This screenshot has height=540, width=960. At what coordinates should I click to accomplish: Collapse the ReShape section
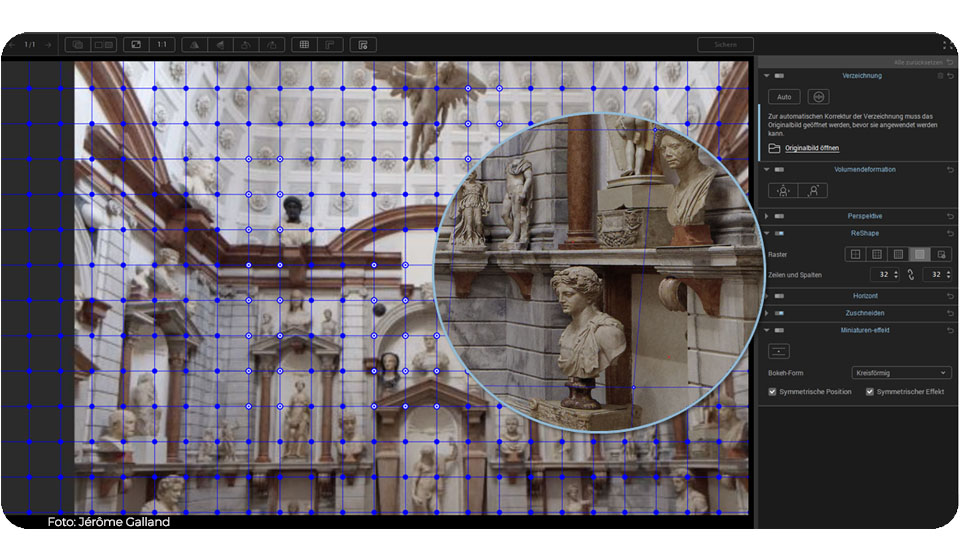point(766,233)
